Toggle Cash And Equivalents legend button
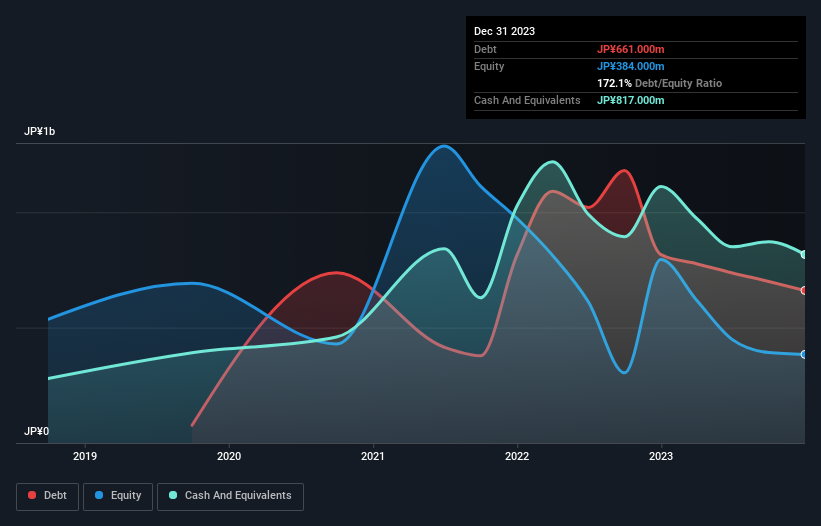 click(230, 496)
